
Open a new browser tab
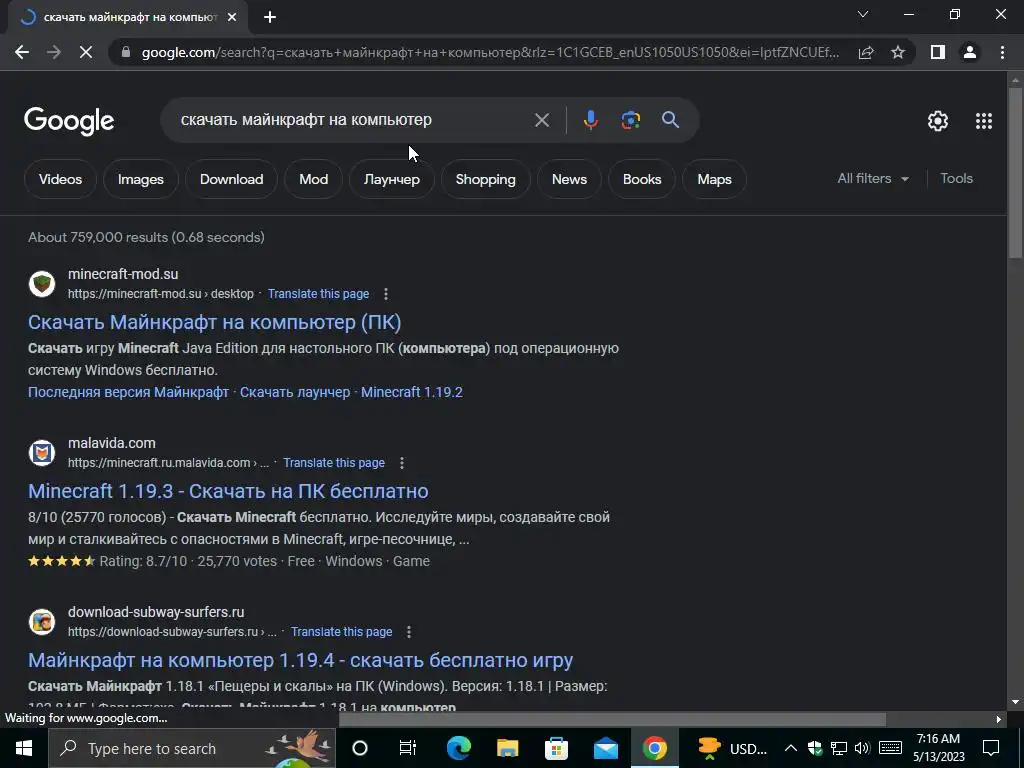coord(270,17)
